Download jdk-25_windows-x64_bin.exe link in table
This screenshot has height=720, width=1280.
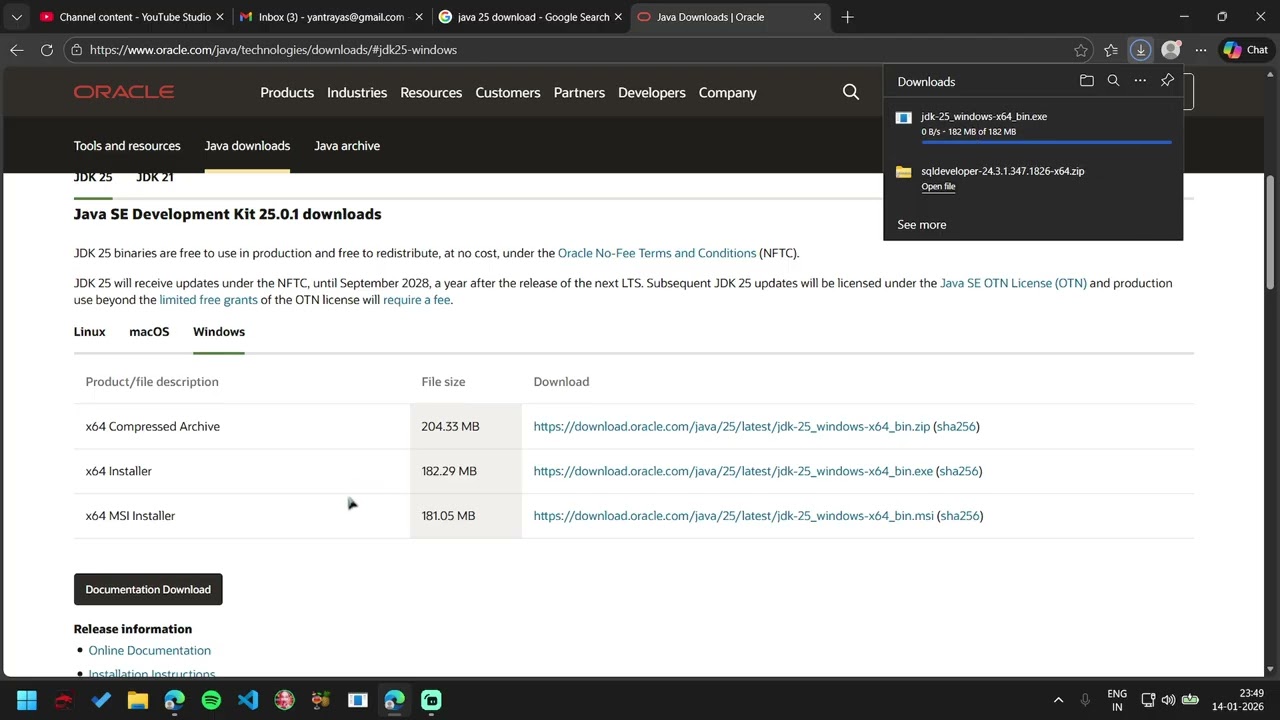coord(733,471)
